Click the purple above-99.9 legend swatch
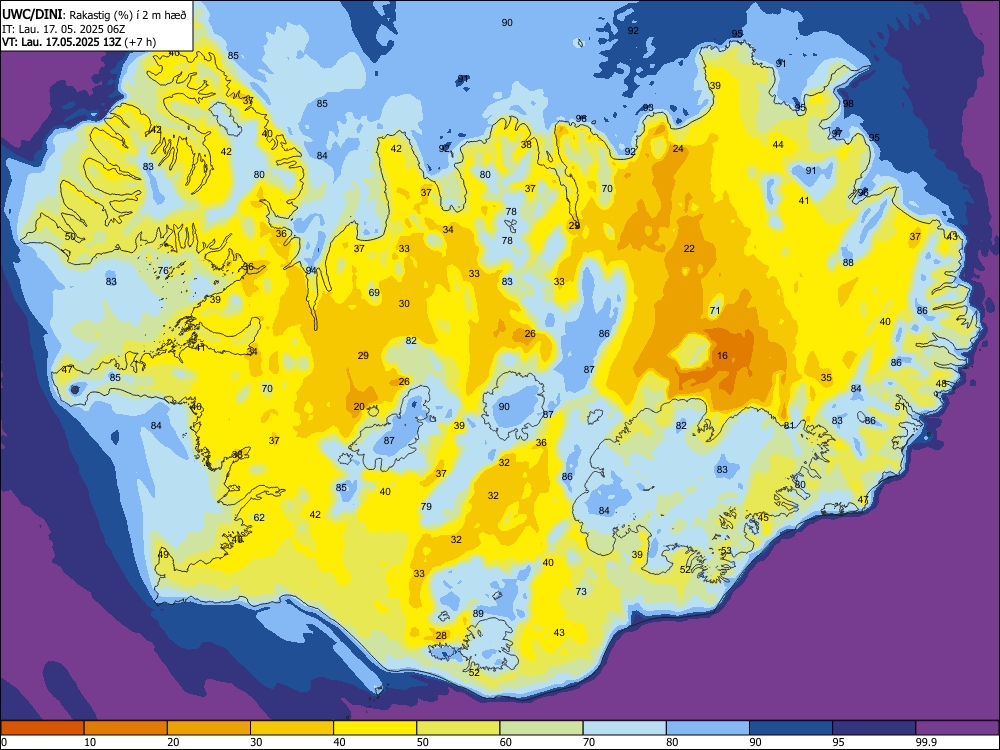The image size is (1000, 750). tap(957, 728)
